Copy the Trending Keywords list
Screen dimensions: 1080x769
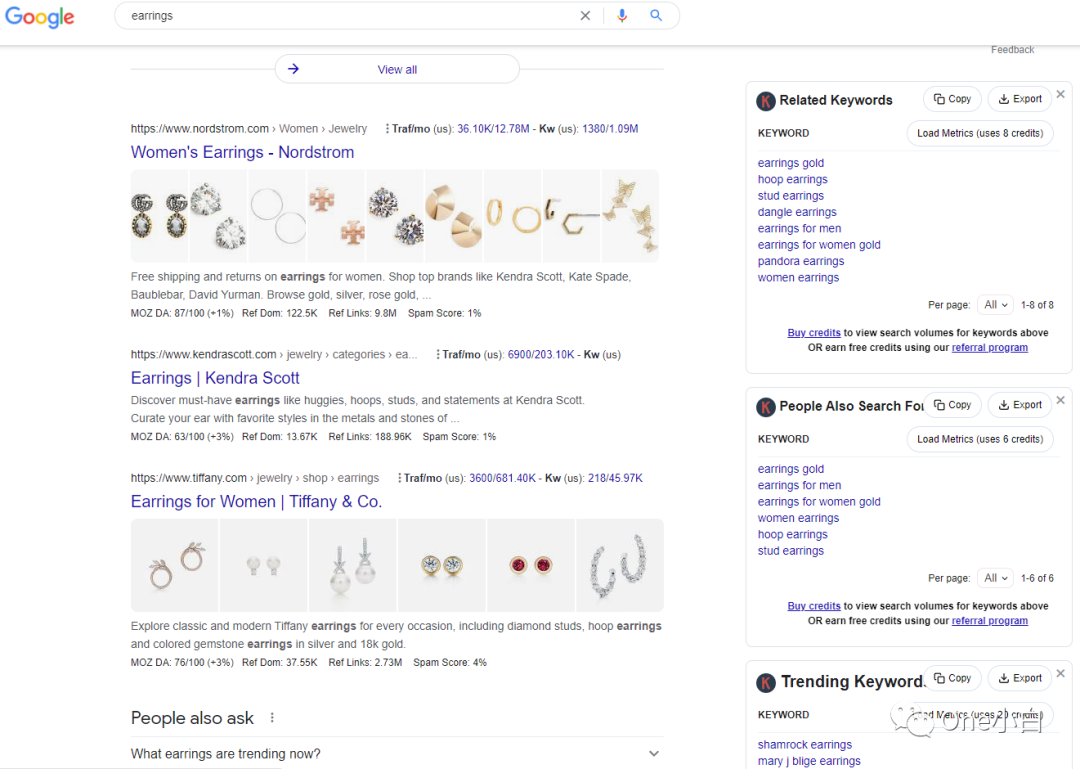click(x=952, y=678)
